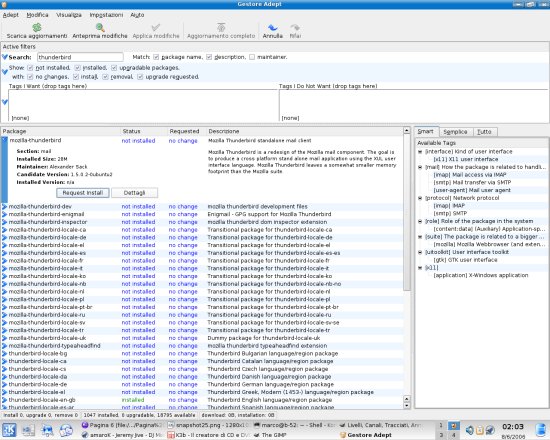Click the Search text field containing thunderbird
550x440 pixels.
(x=80, y=57)
